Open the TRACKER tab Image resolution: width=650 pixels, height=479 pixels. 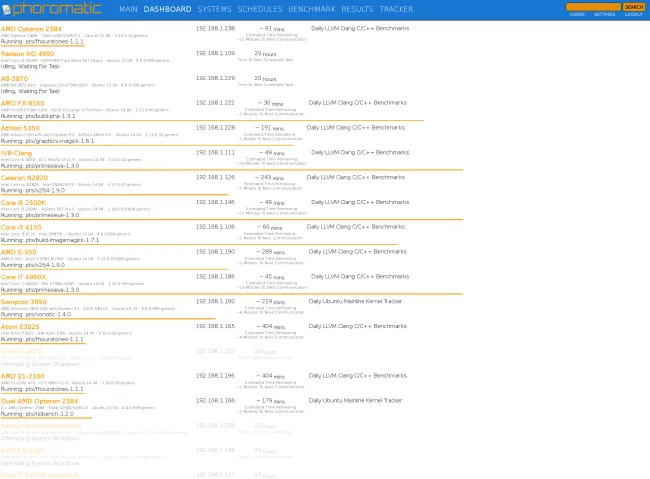tap(396, 9)
